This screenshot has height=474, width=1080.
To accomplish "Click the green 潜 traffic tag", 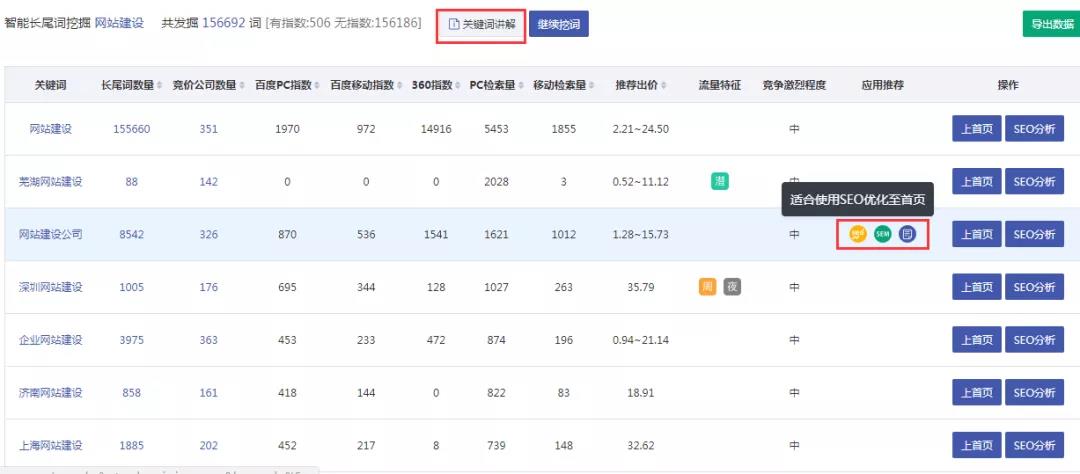I will (x=719, y=181).
